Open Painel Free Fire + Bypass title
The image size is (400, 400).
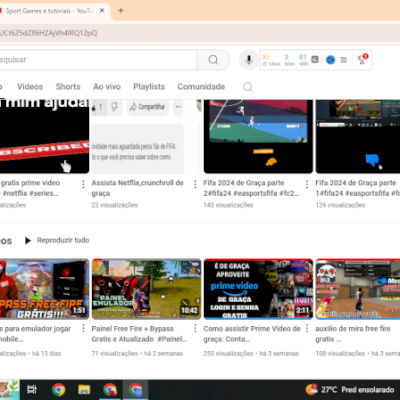point(139,334)
